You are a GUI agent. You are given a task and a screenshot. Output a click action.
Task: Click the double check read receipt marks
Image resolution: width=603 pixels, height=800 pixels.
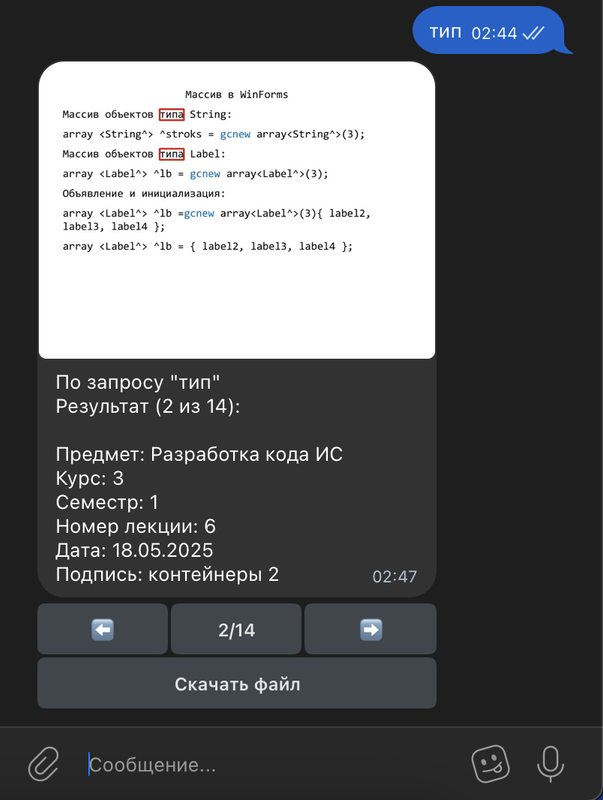click(x=534, y=33)
